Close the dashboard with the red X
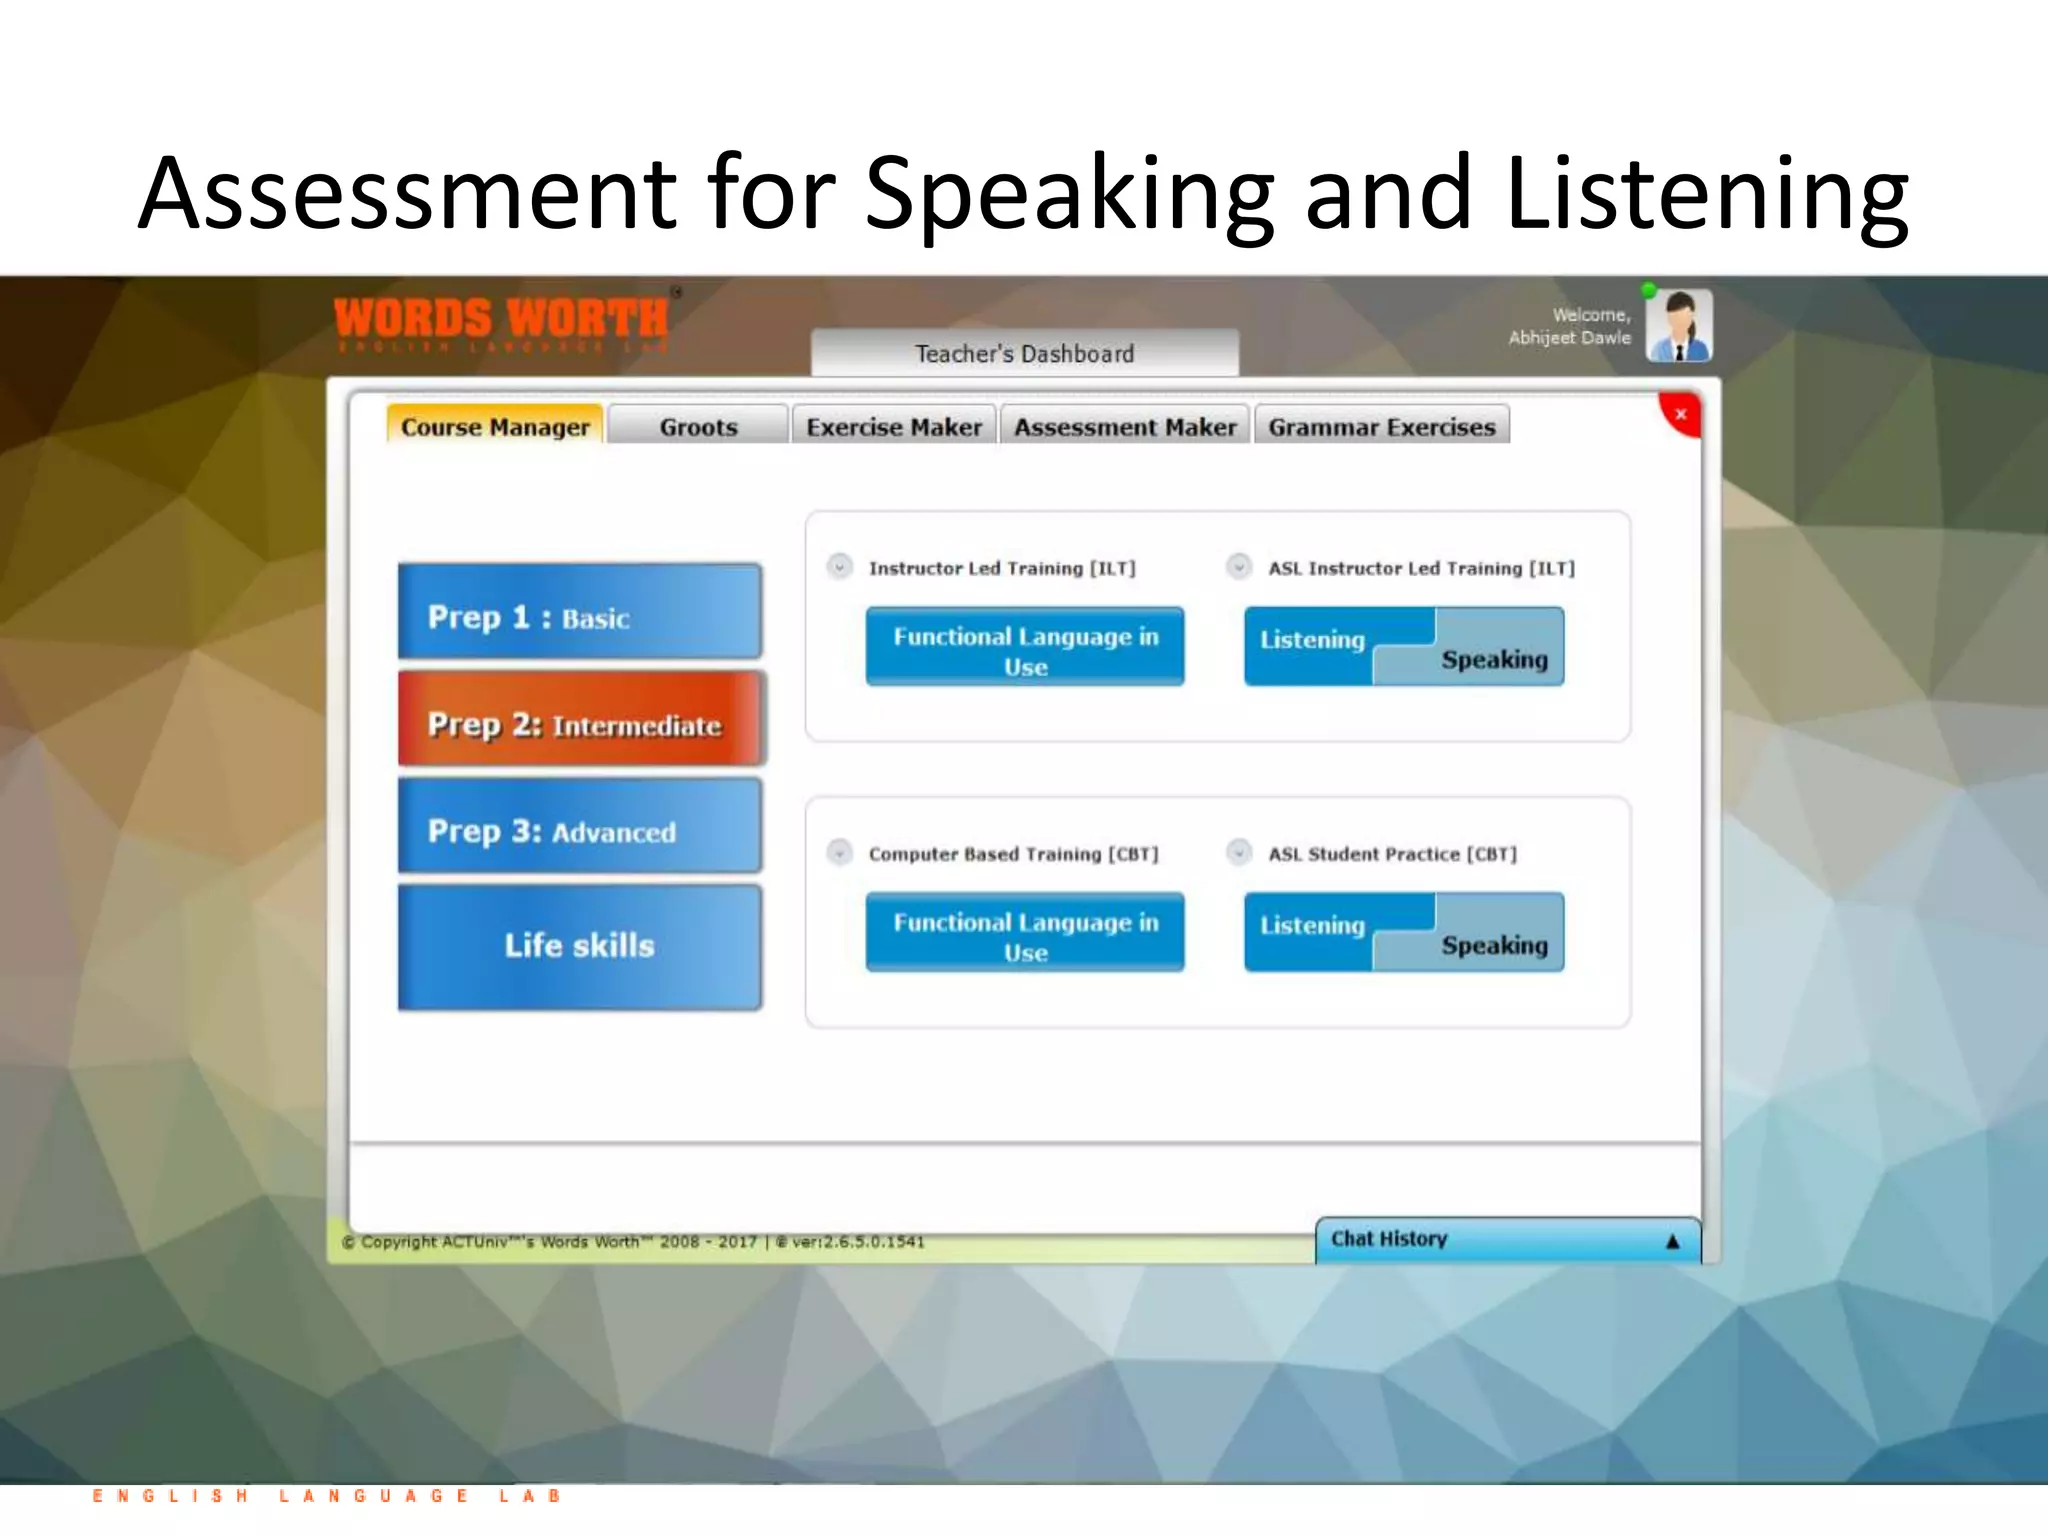 (x=1680, y=414)
